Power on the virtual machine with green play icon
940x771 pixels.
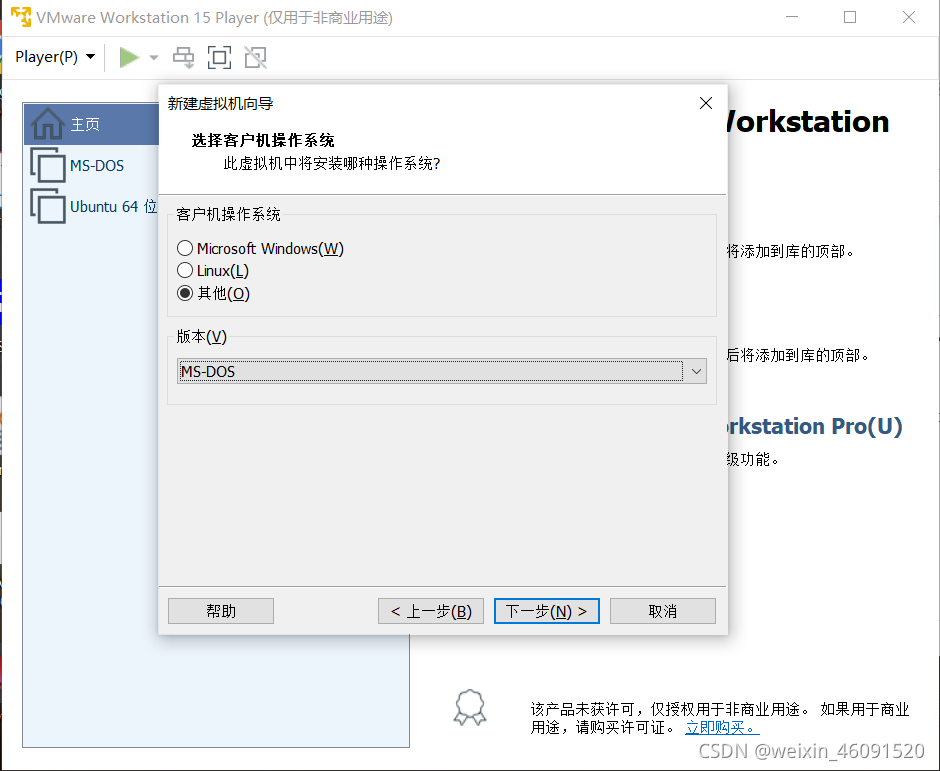[x=131, y=57]
